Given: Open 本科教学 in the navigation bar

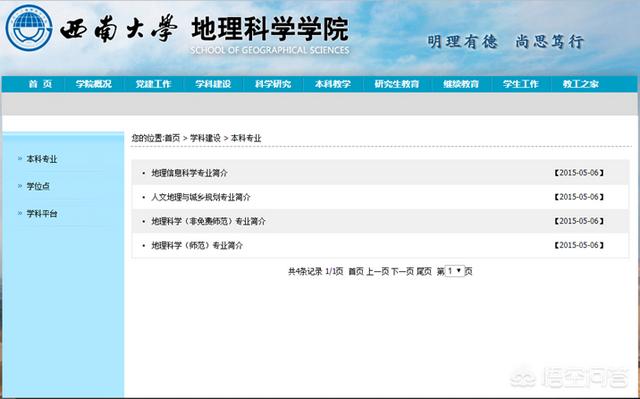Looking at the screenshot, I should (333, 84).
